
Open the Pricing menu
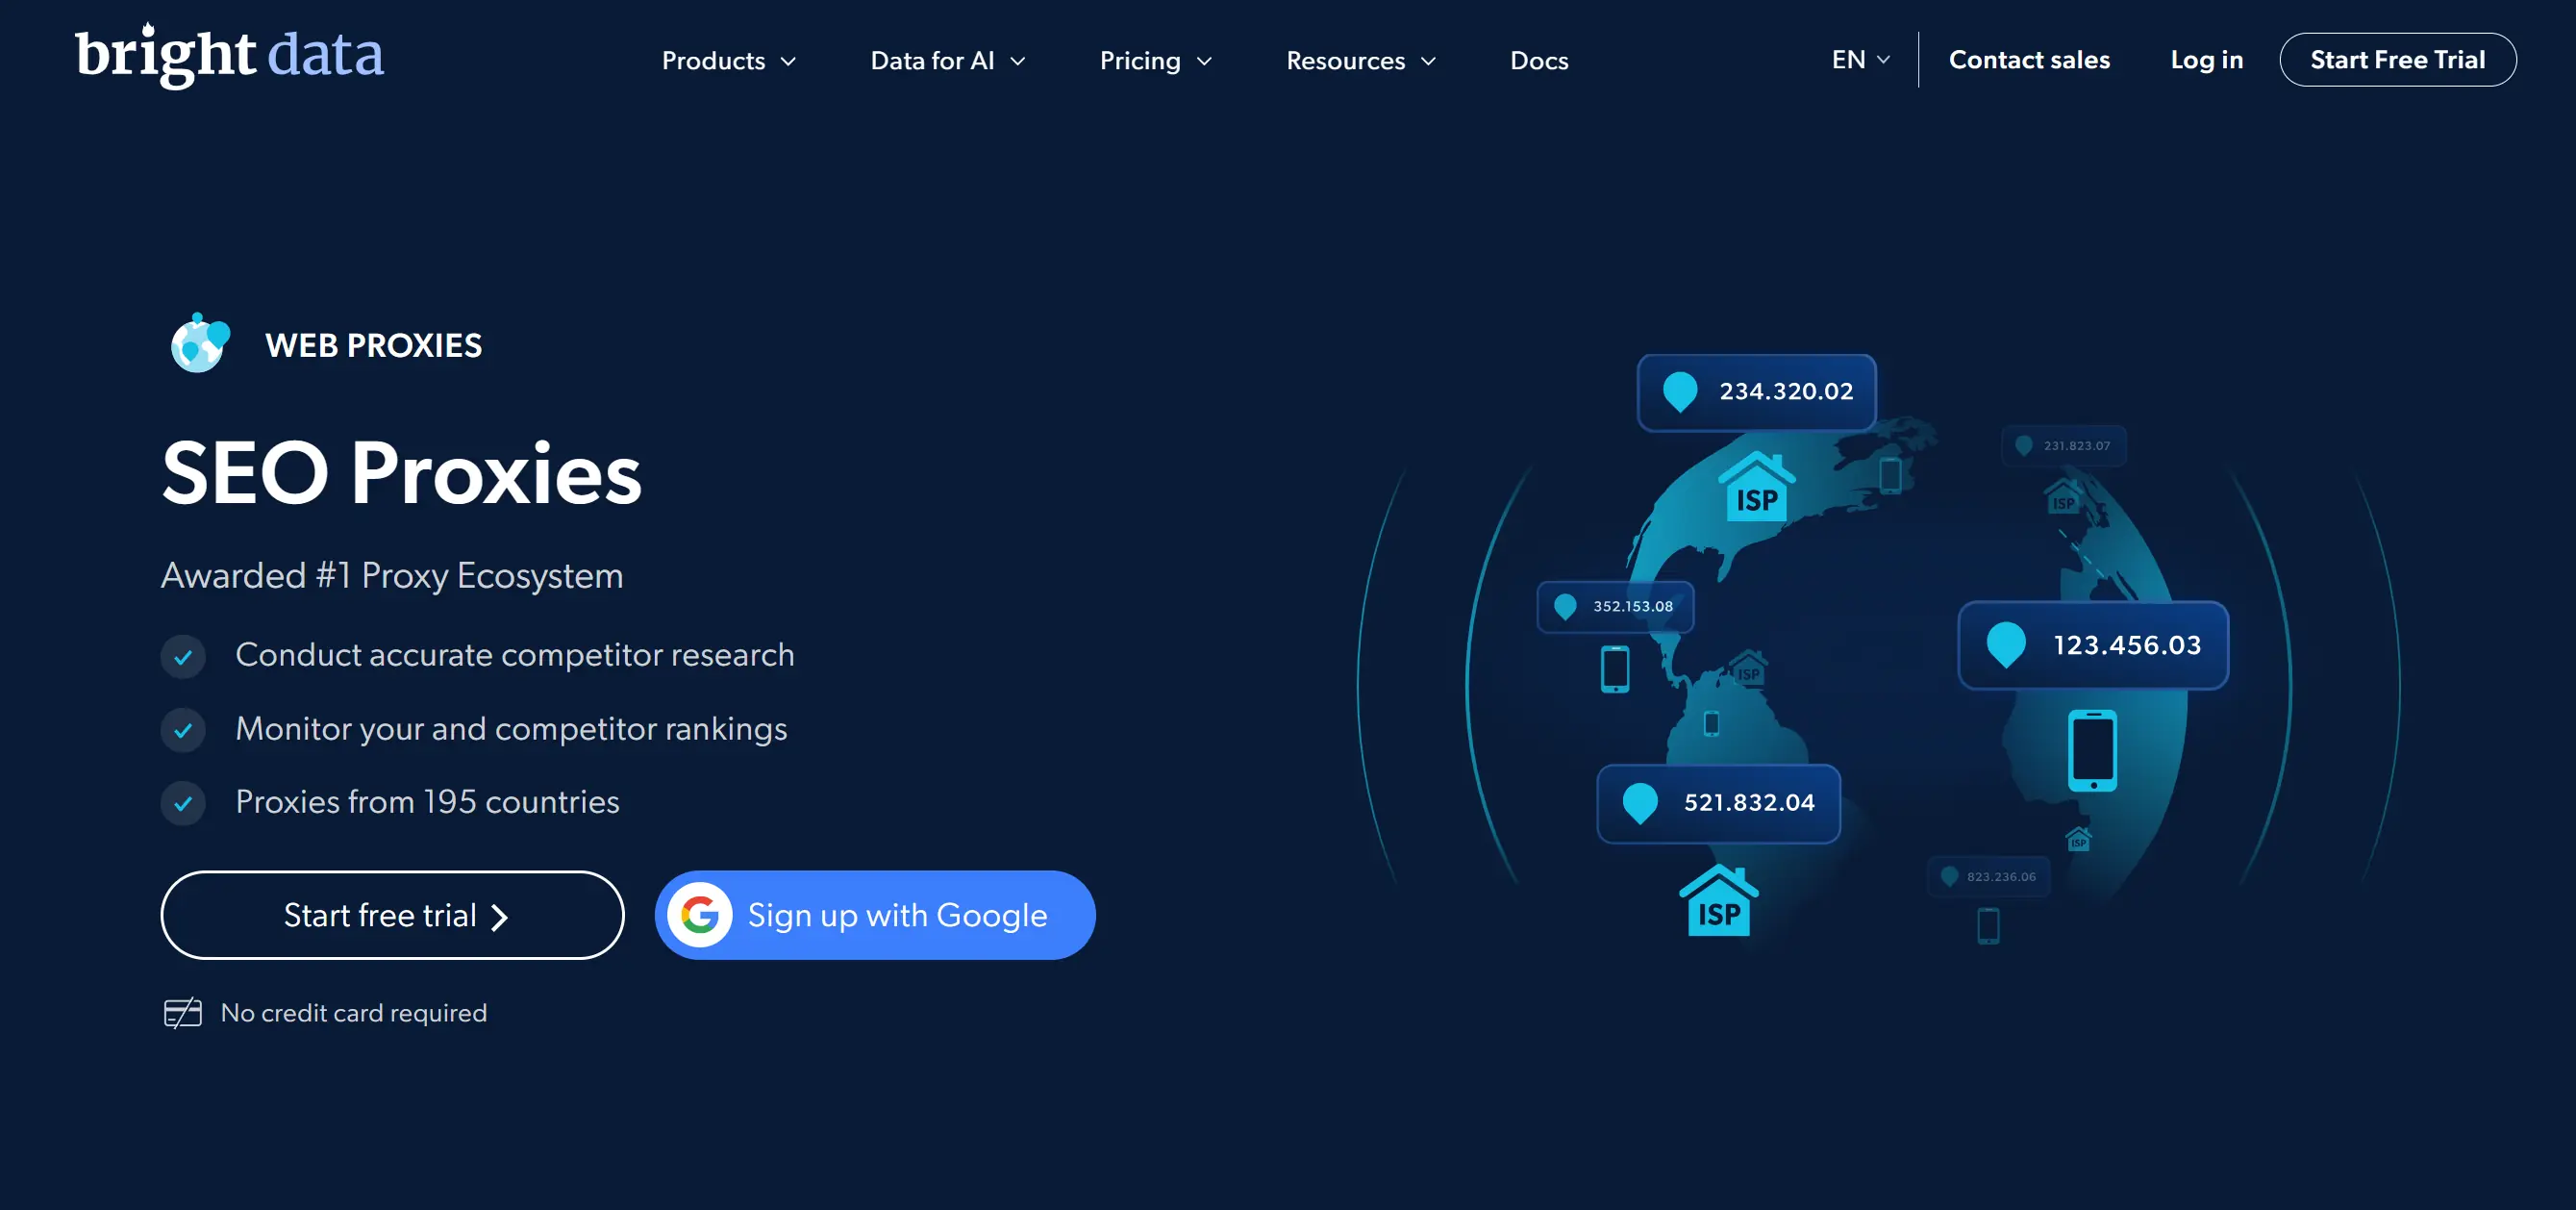tap(1156, 61)
